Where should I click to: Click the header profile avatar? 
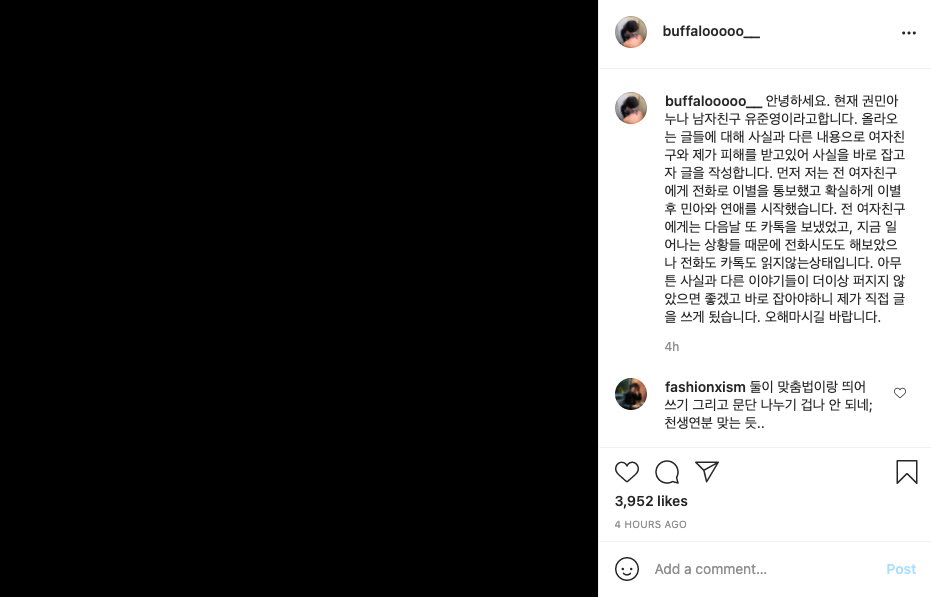pyautogui.click(x=631, y=31)
